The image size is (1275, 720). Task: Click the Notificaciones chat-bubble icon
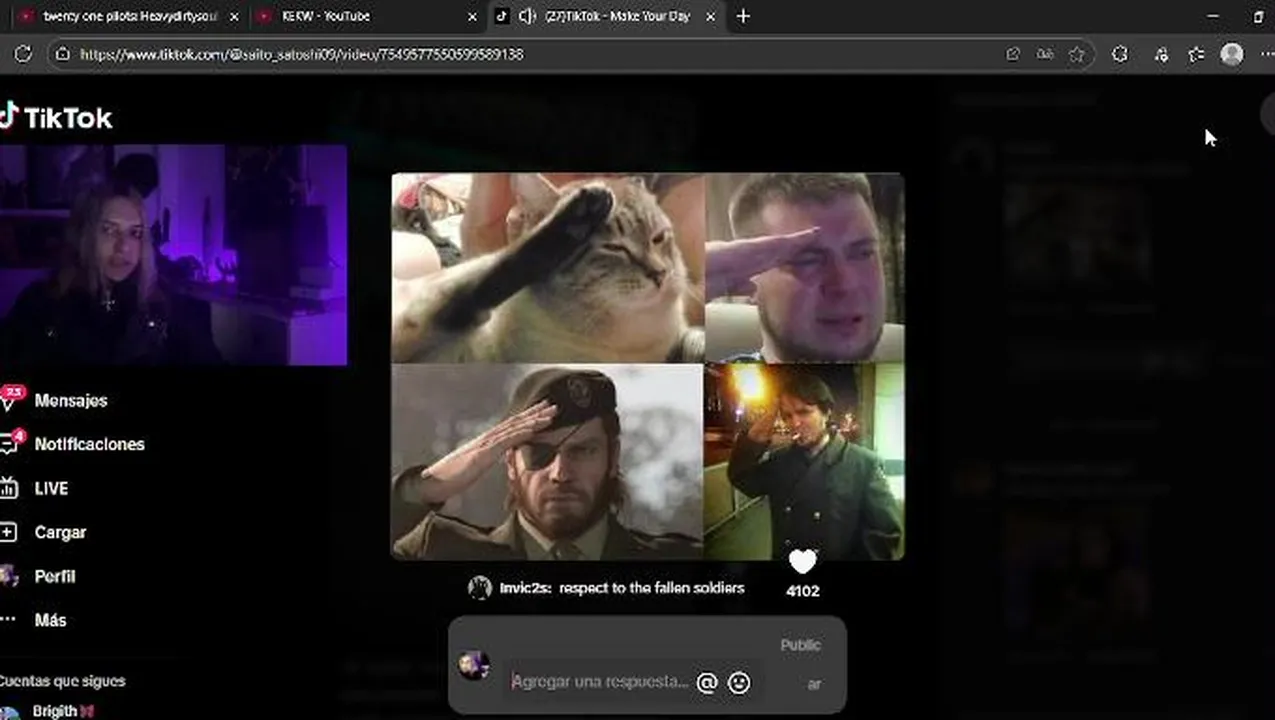(10, 443)
